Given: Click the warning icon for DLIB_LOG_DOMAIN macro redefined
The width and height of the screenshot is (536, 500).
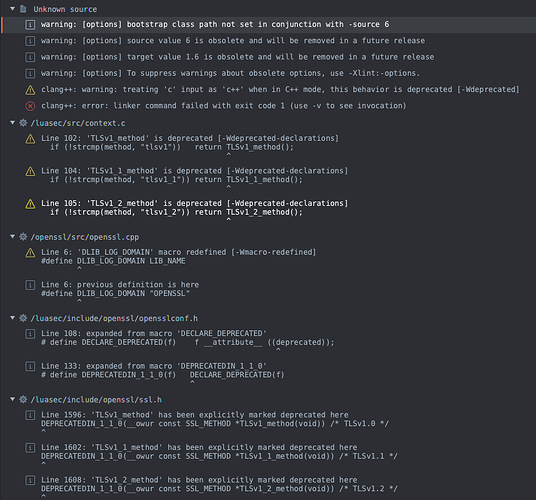Looking at the screenshot, I should [30, 253].
